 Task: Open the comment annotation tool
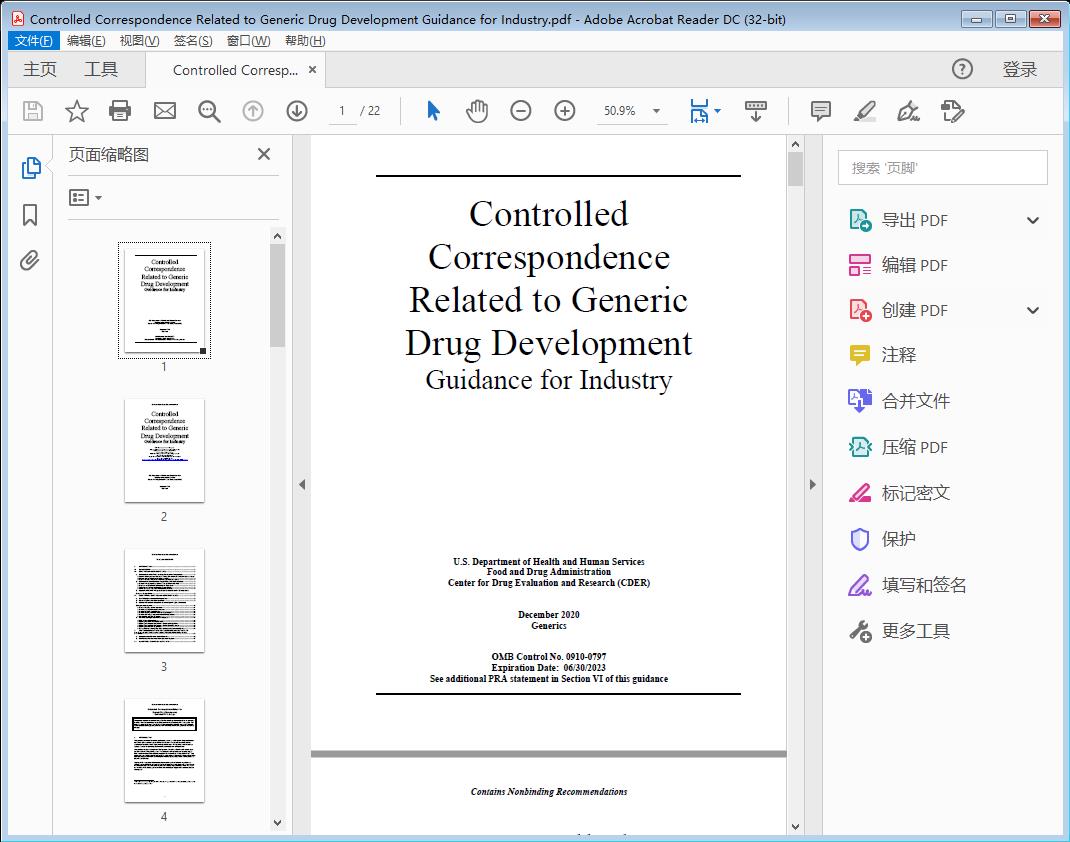pyautogui.click(x=820, y=111)
